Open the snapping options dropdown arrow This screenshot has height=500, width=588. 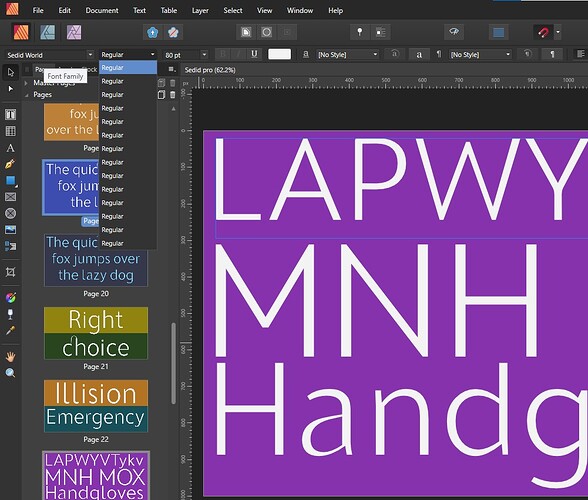click(x=558, y=32)
